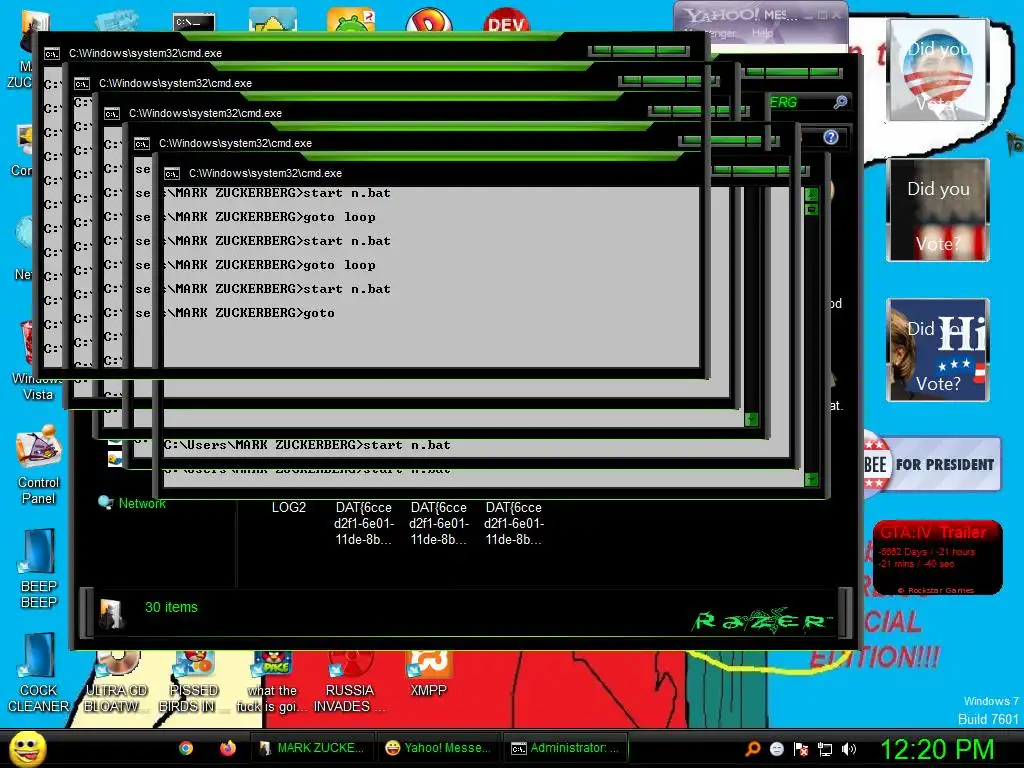
Task: Open the dark flag 'Did you Vote?' gadget
Action: click(938, 210)
